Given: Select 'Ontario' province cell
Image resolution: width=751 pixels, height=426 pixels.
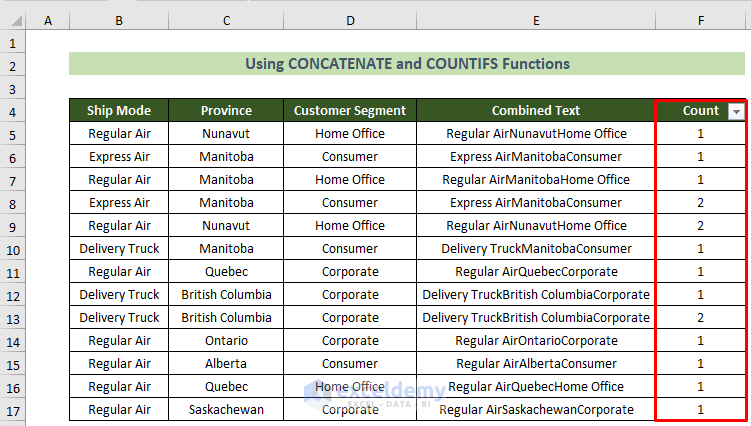Looking at the screenshot, I should pyautogui.click(x=226, y=340).
